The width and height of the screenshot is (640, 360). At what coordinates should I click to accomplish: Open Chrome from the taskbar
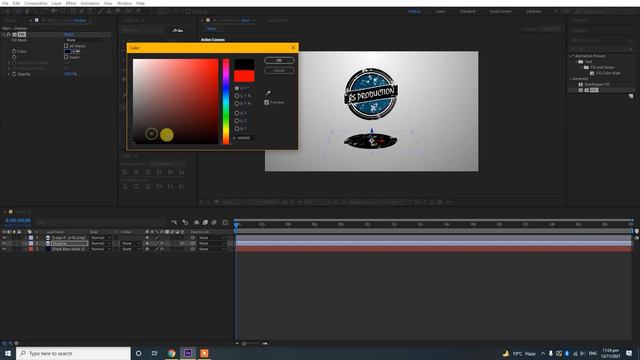coord(171,353)
